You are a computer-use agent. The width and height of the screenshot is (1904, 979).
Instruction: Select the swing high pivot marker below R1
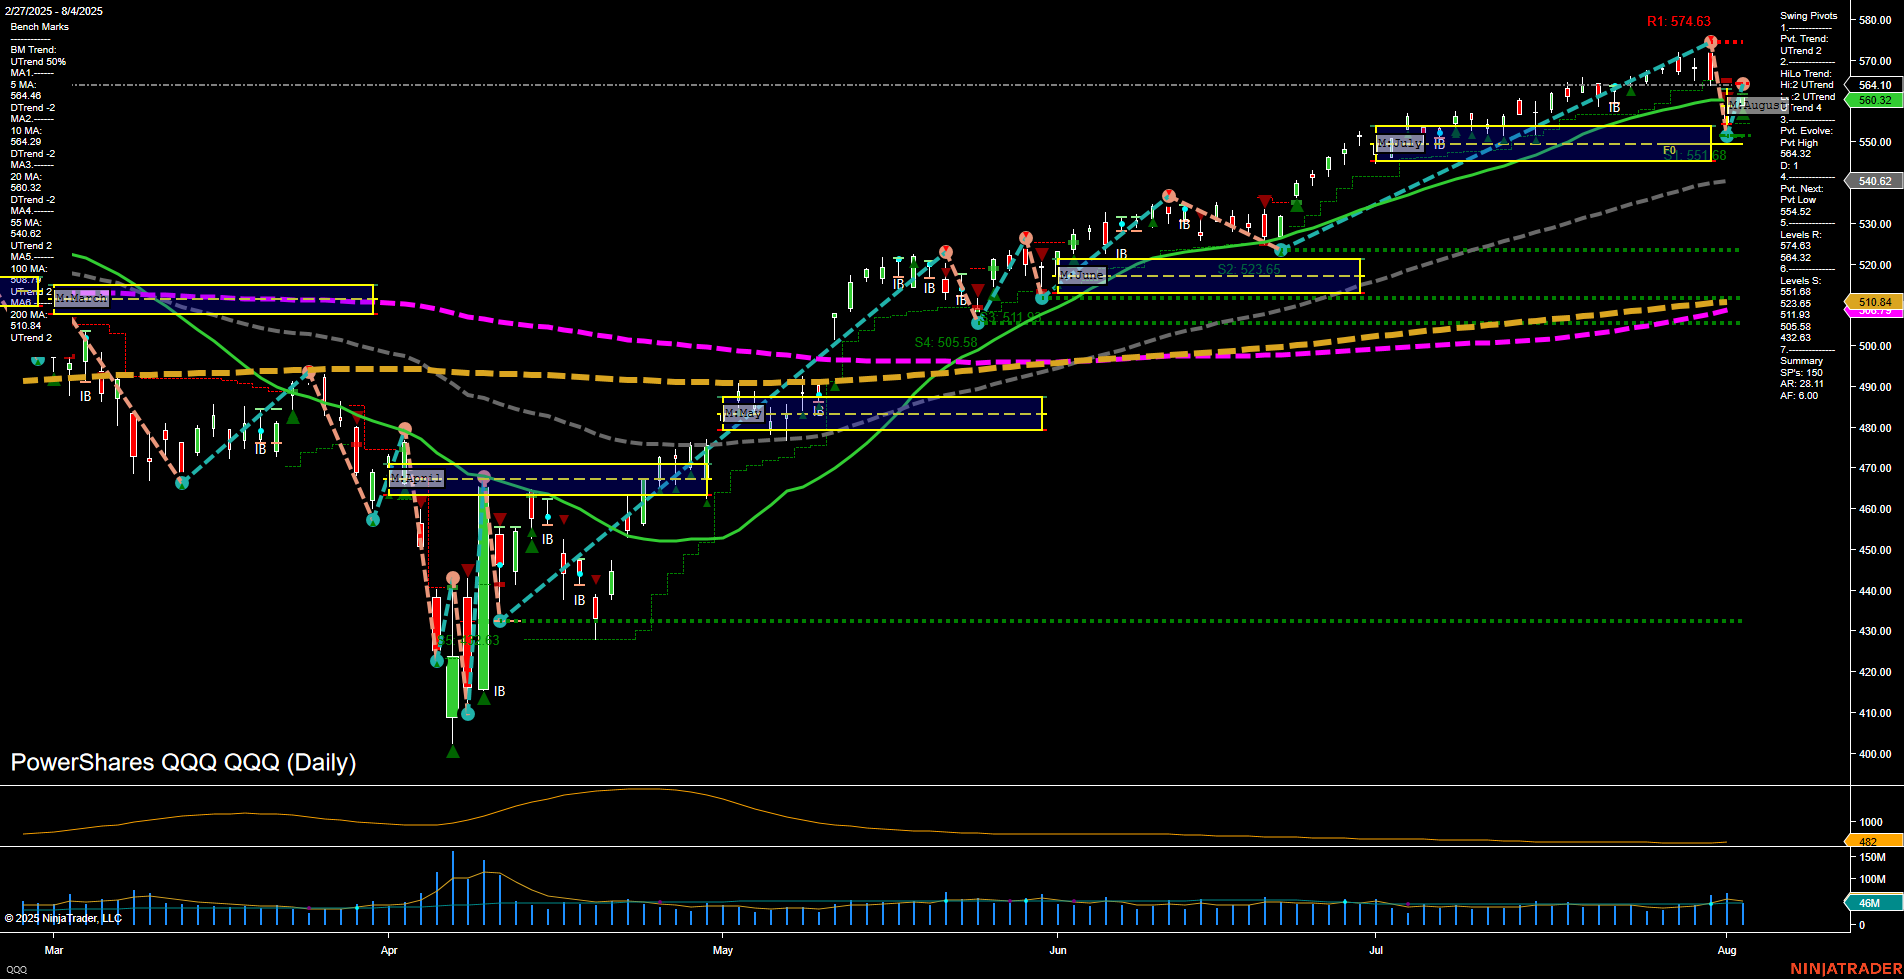[x=1711, y=42]
